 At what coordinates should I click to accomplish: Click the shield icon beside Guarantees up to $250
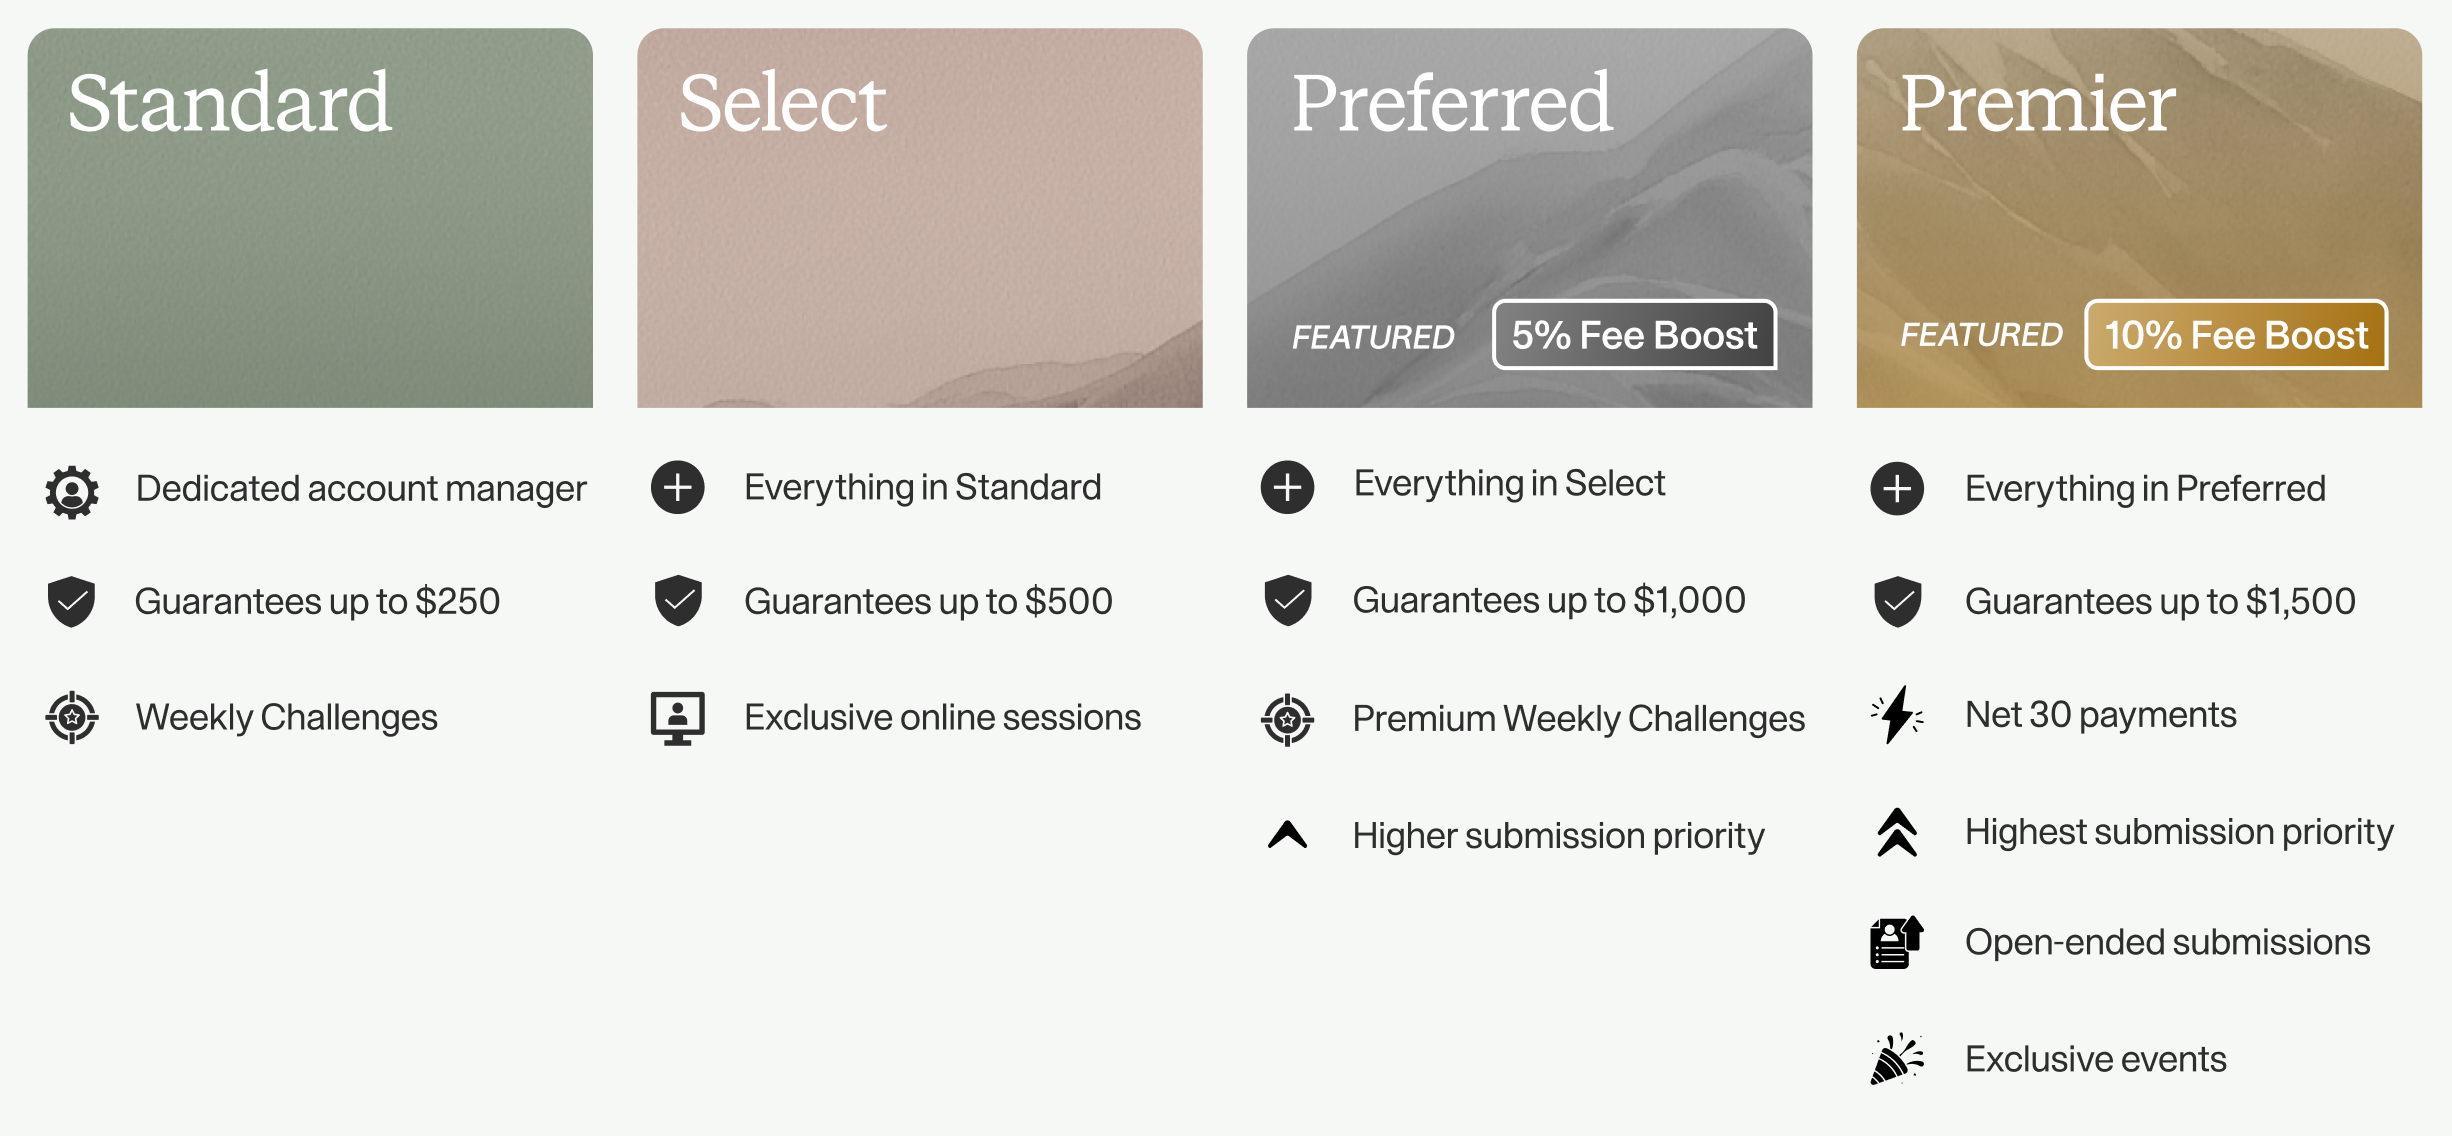pyautogui.click(x=71, y=602)
